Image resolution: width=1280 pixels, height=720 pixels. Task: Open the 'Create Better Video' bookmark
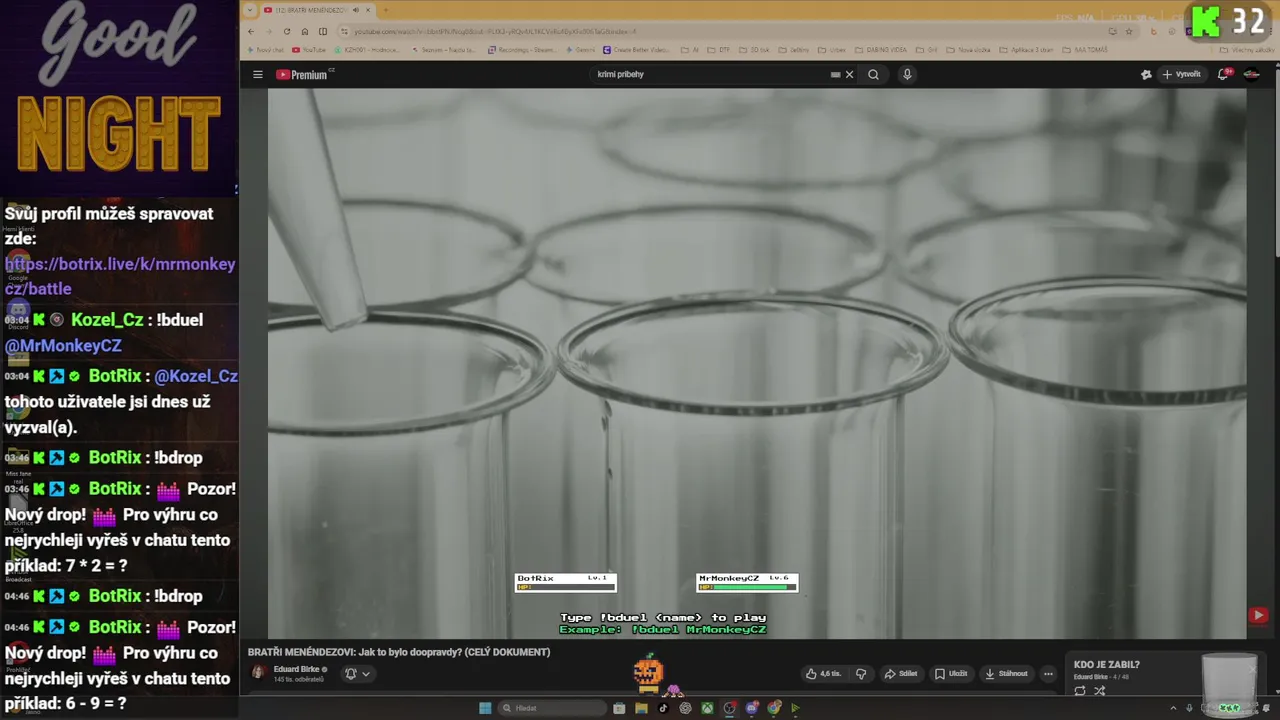(x=637, y=49)
